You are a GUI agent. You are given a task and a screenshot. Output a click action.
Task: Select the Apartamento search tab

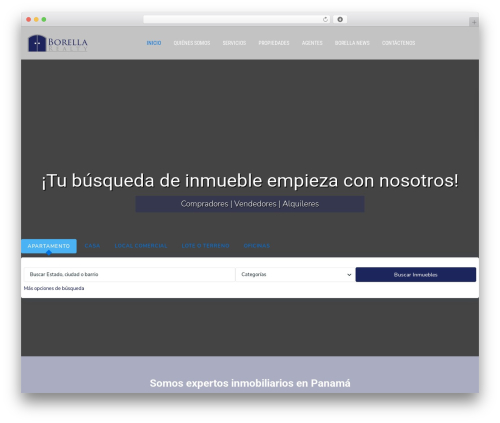[49, 246]
